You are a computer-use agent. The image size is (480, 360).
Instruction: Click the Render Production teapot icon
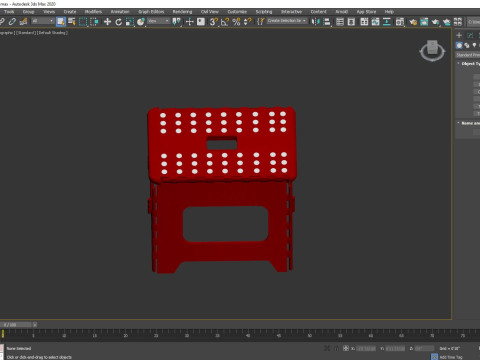[x=435, y=22]
